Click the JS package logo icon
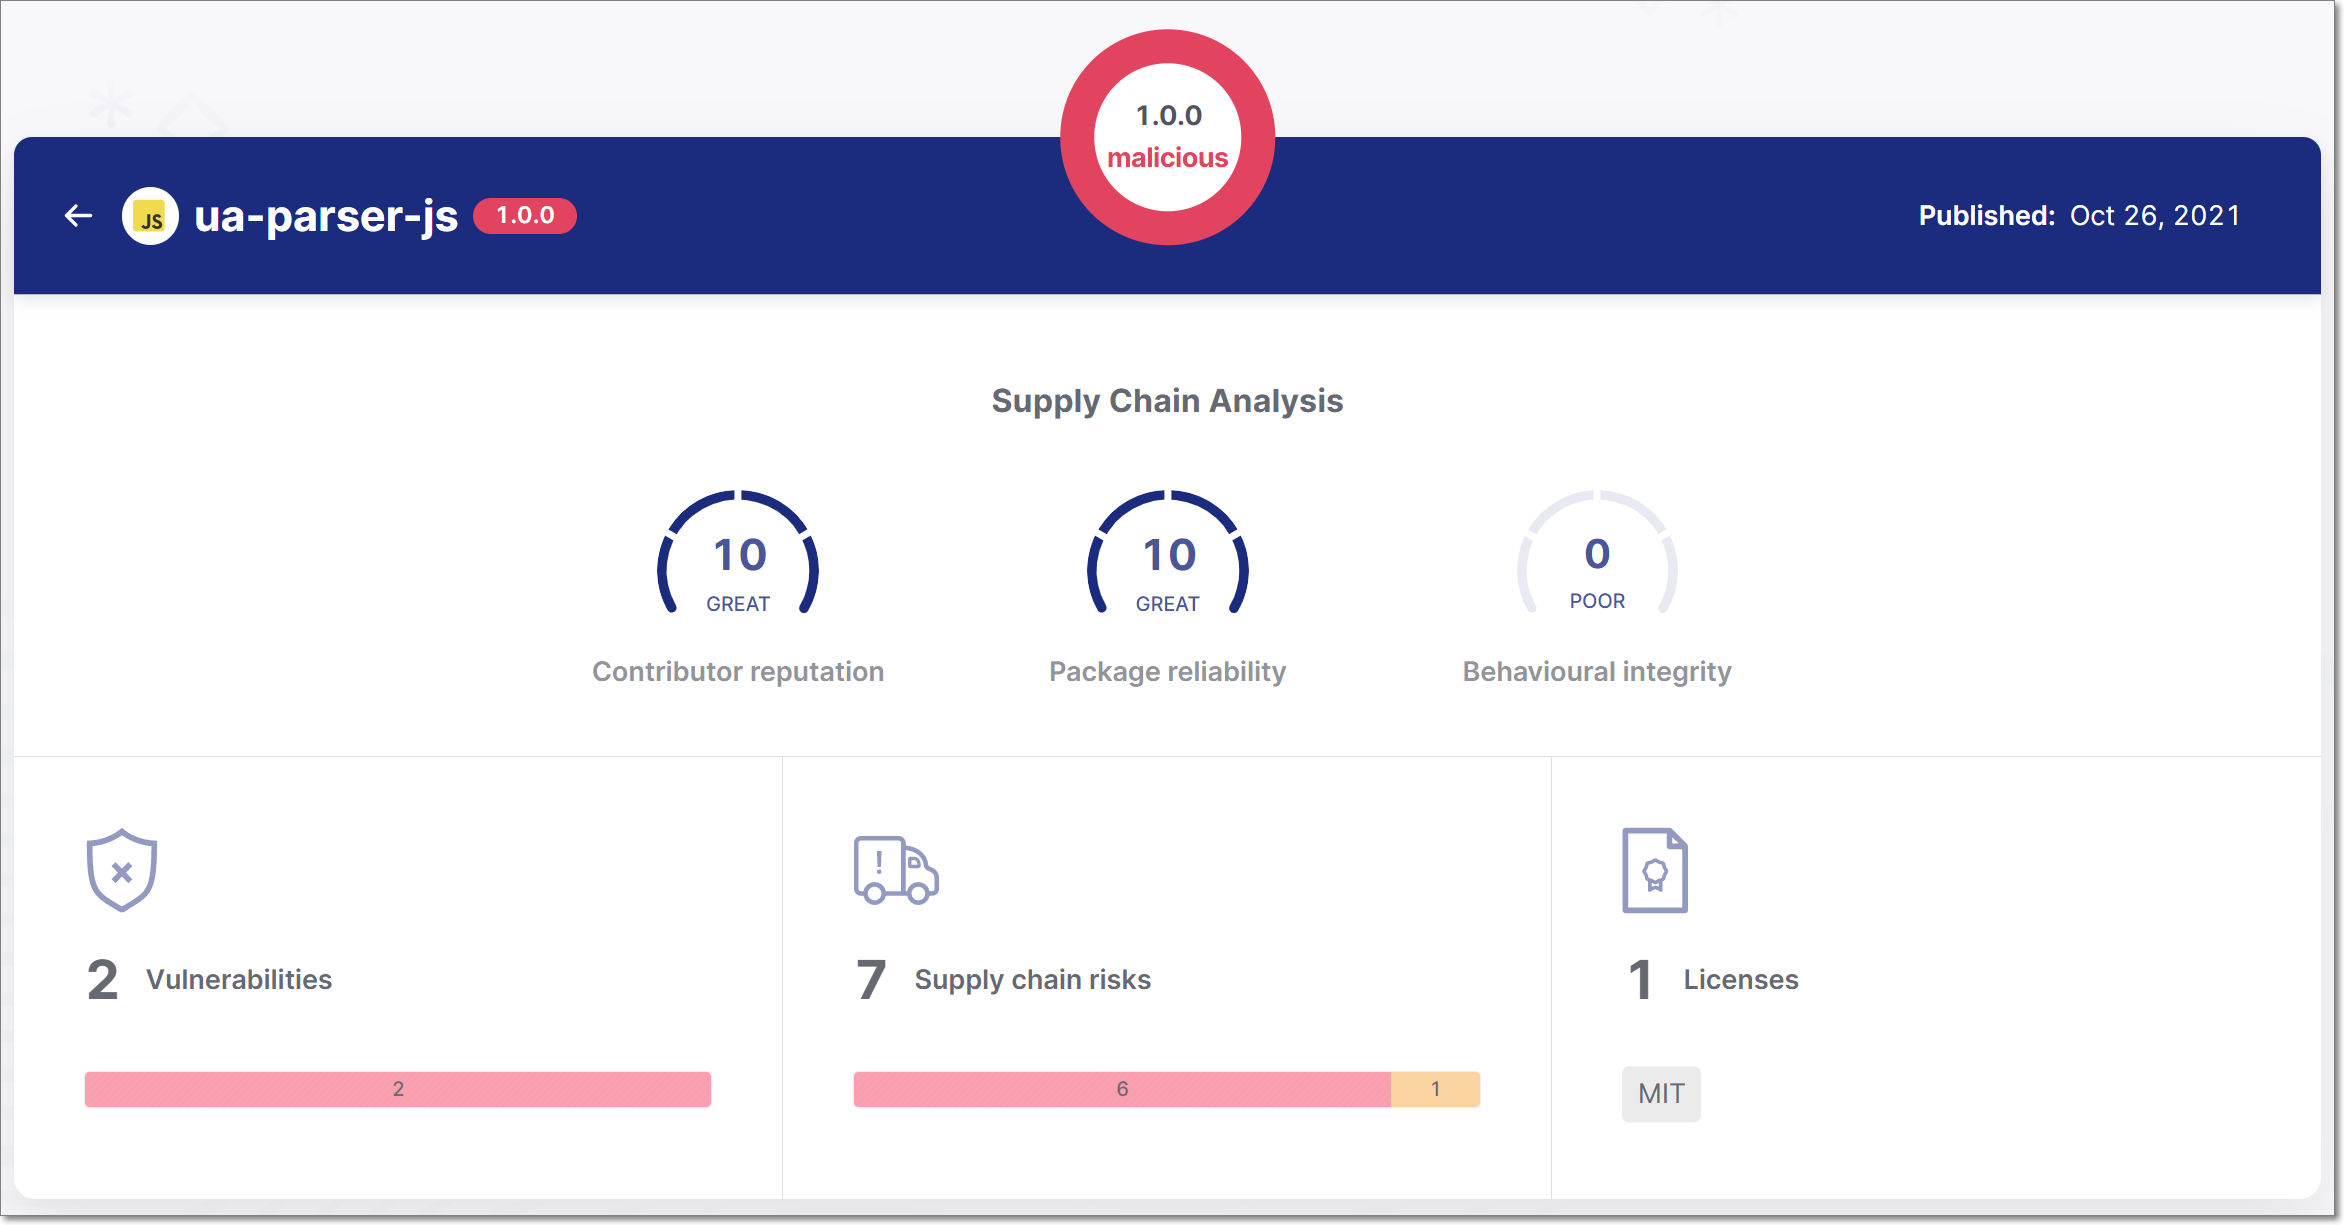 pos(151,216)
